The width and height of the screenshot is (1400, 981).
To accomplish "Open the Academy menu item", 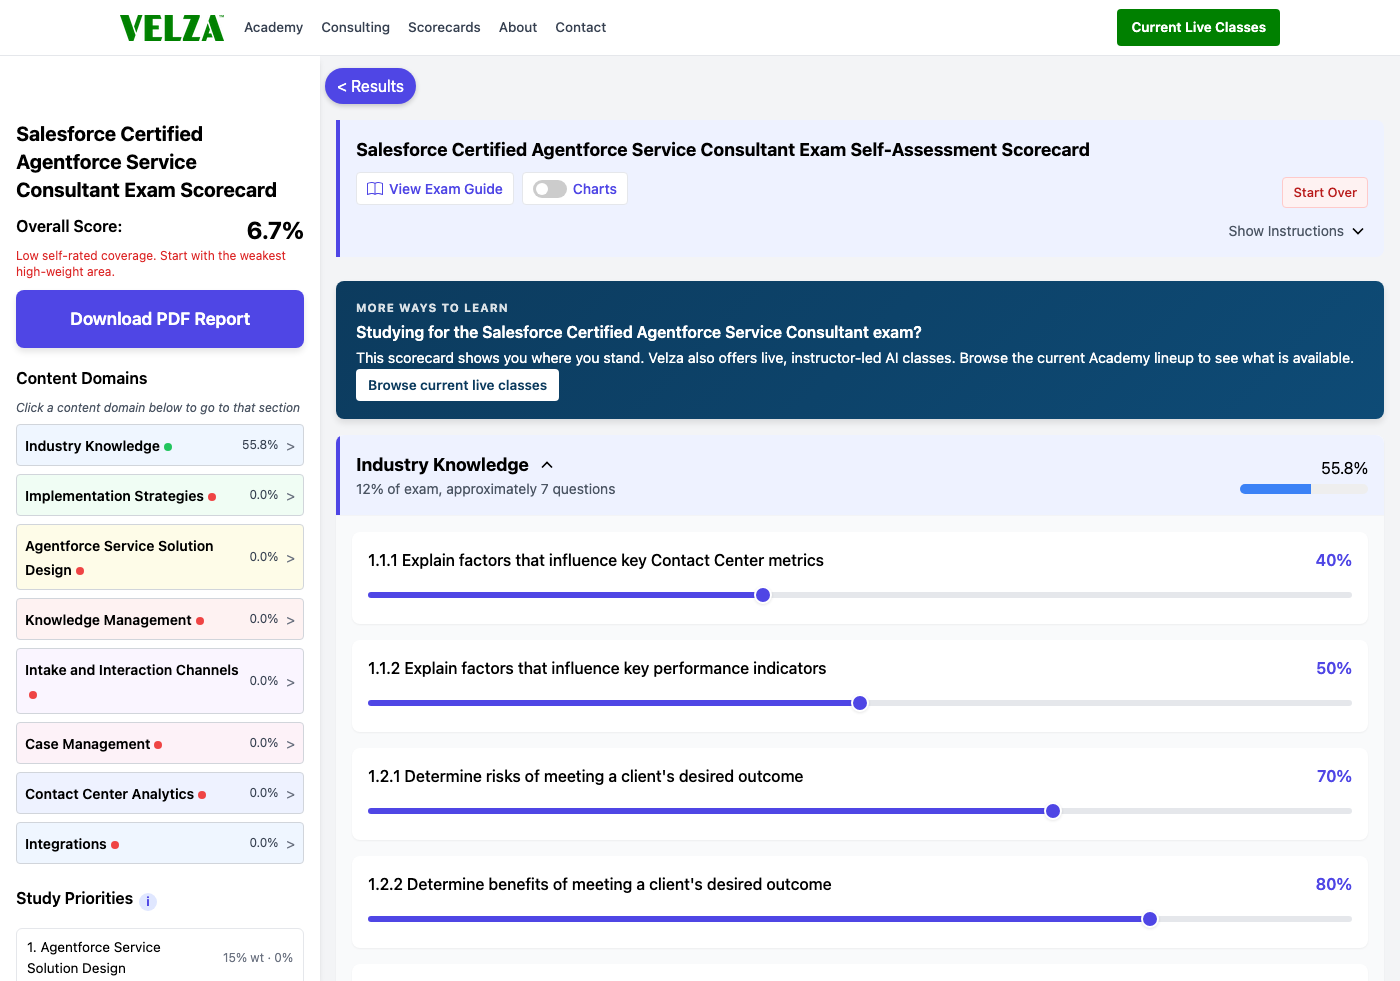I will [273, 27].
